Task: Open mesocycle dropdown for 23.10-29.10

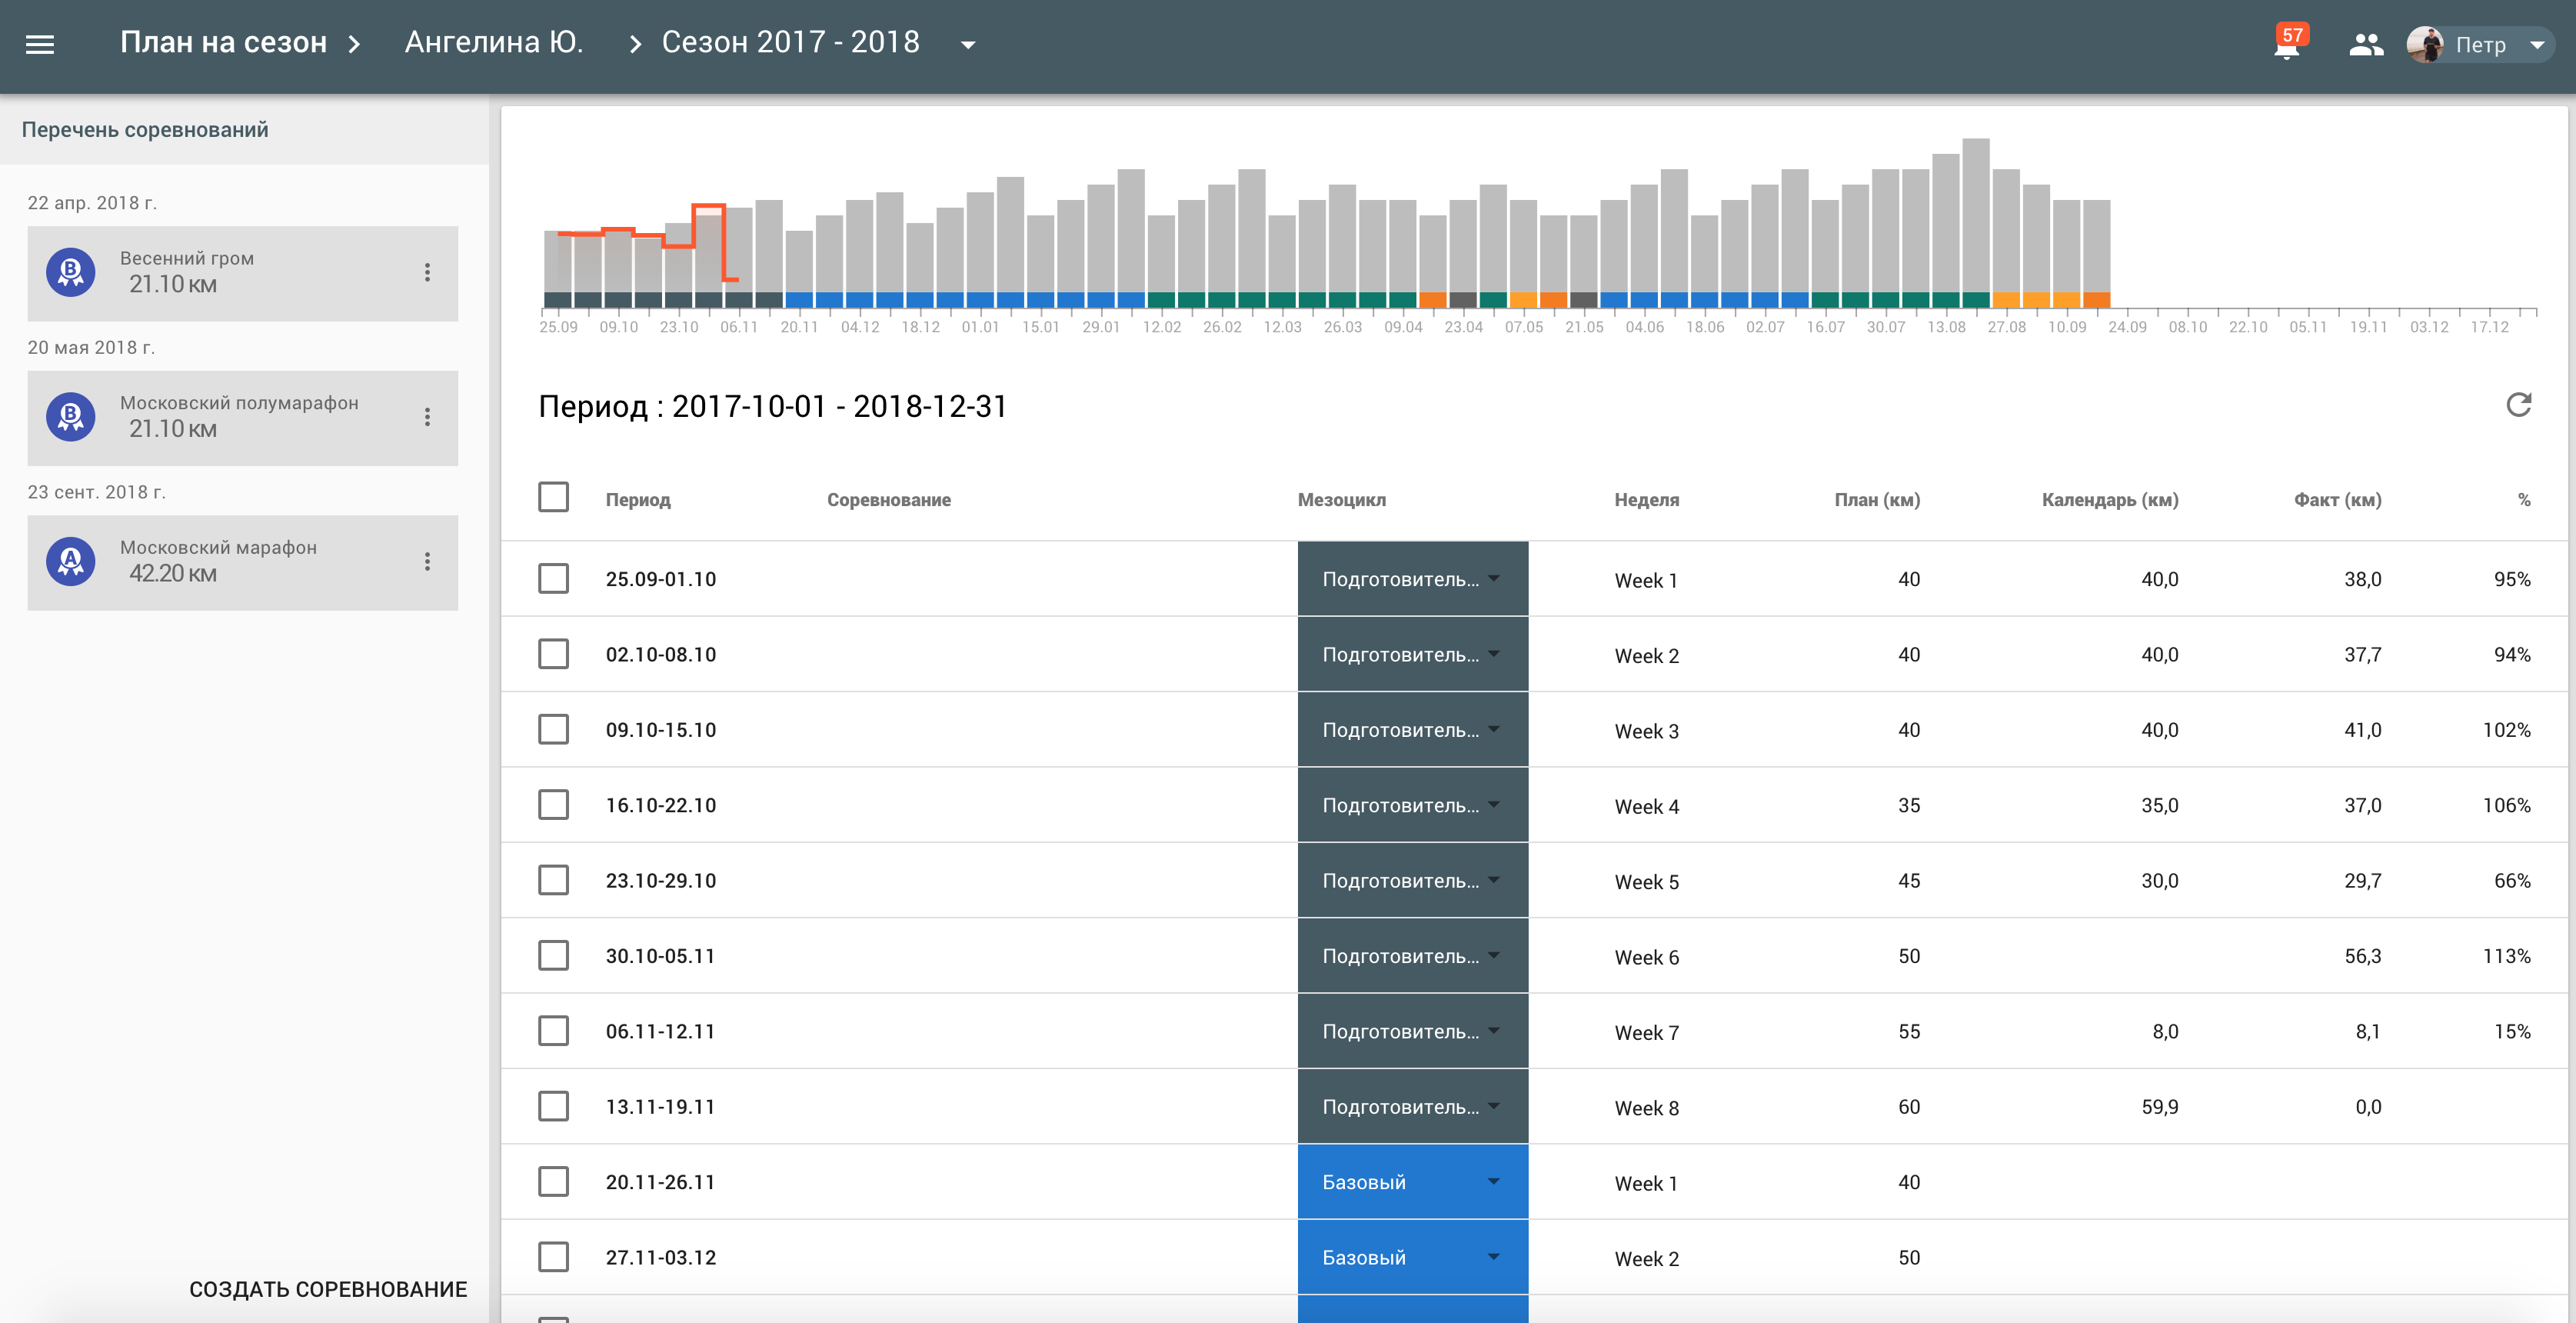Action: click(1412, 881)
